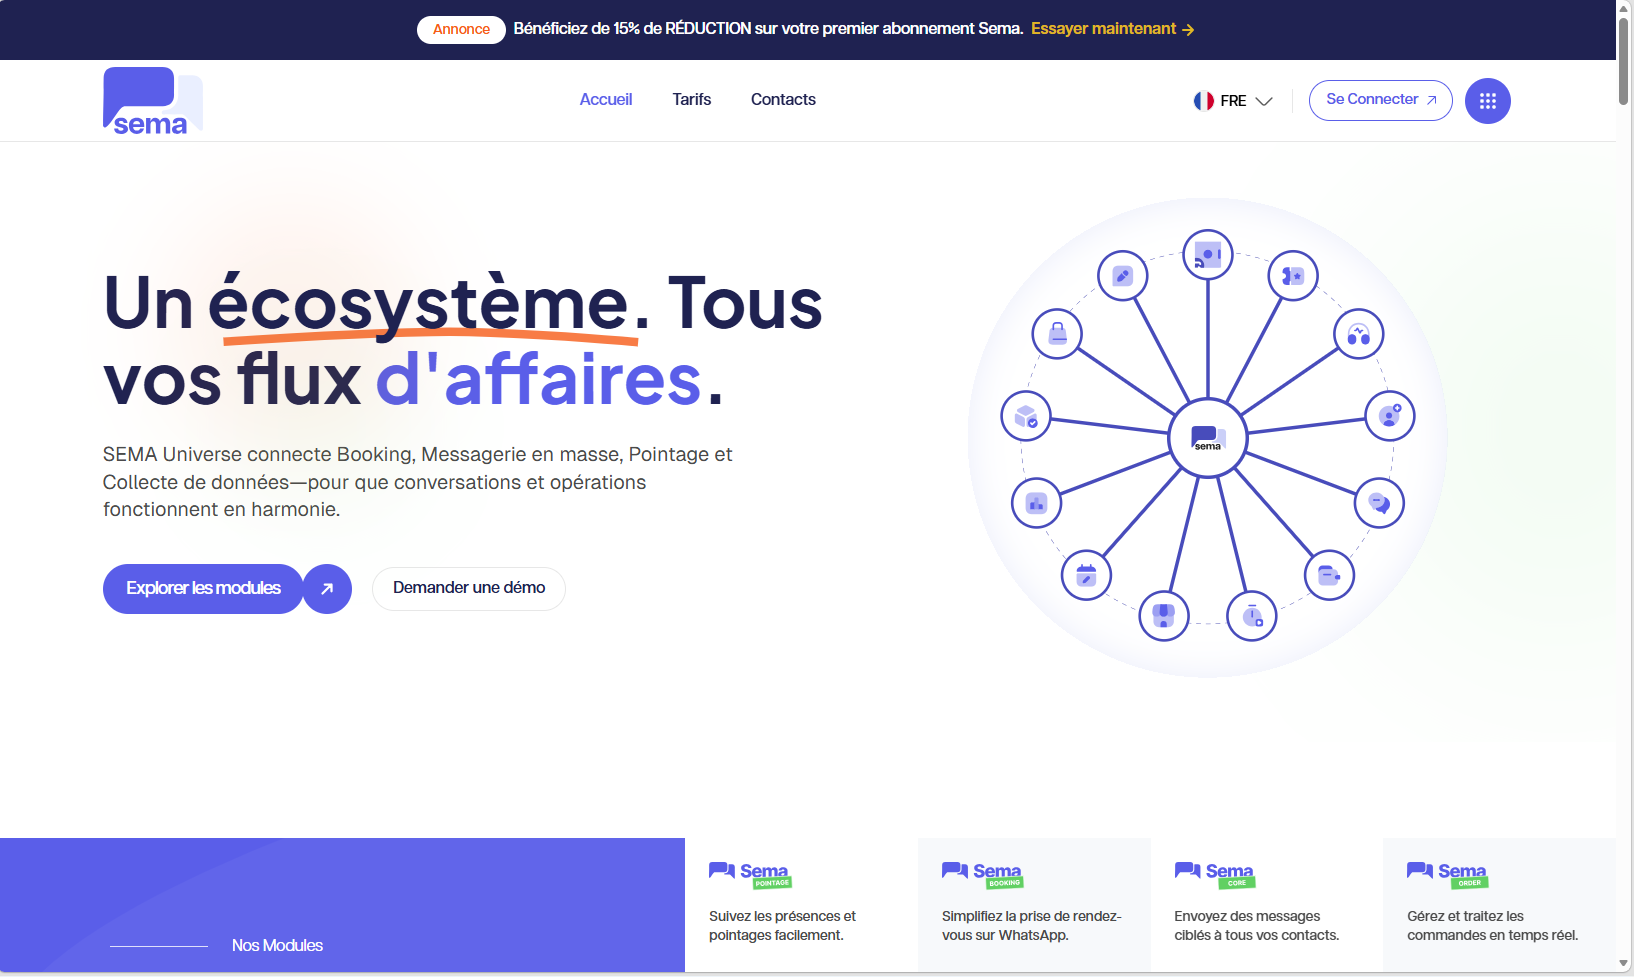Follow the Essayer maintenant link
This screenshot has width=1634, height=977.
1112,29
